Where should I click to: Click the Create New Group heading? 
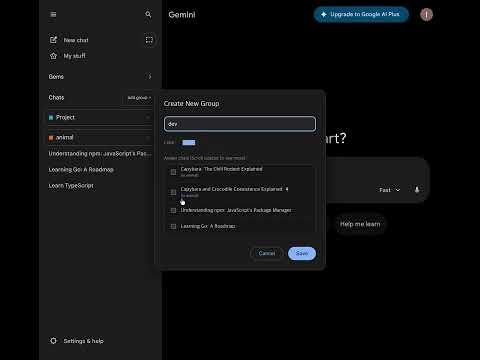191,104
